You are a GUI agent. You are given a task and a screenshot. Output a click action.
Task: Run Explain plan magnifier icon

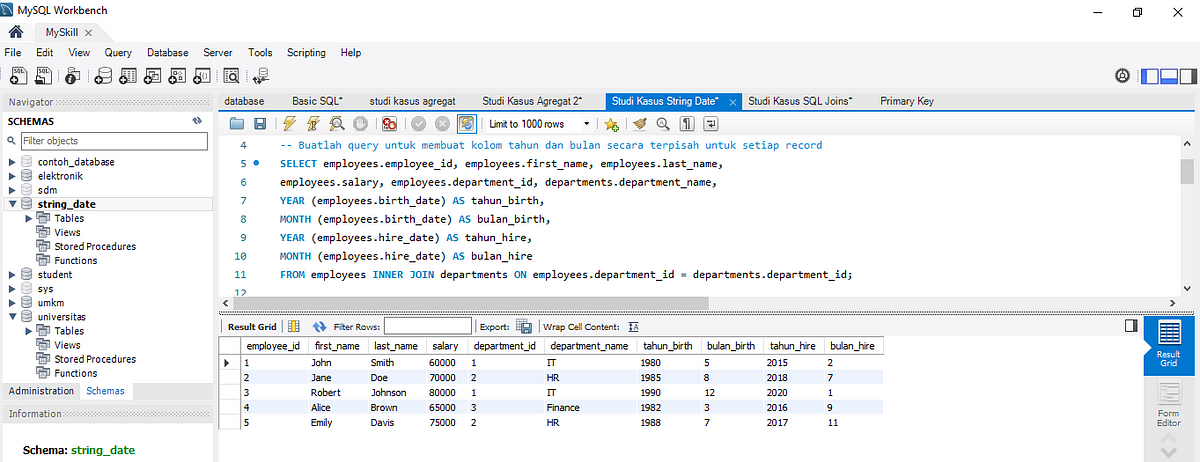pos(337,124)
